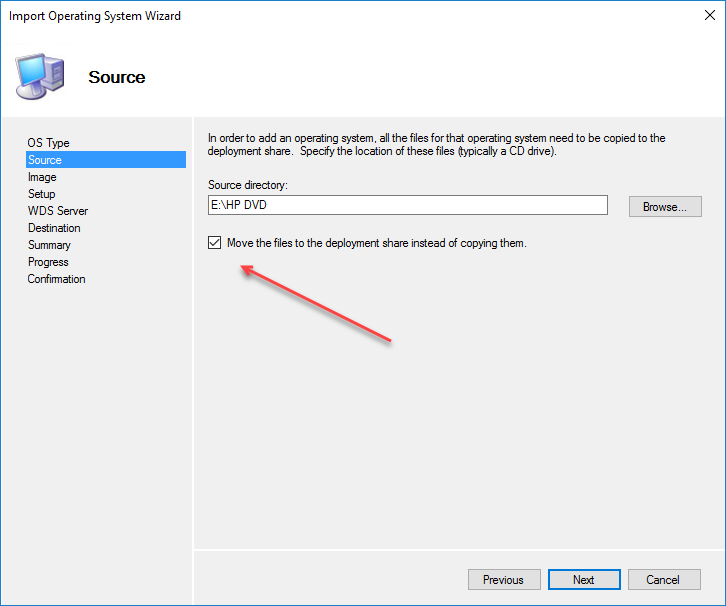Click the wizard title bar text

96,17
